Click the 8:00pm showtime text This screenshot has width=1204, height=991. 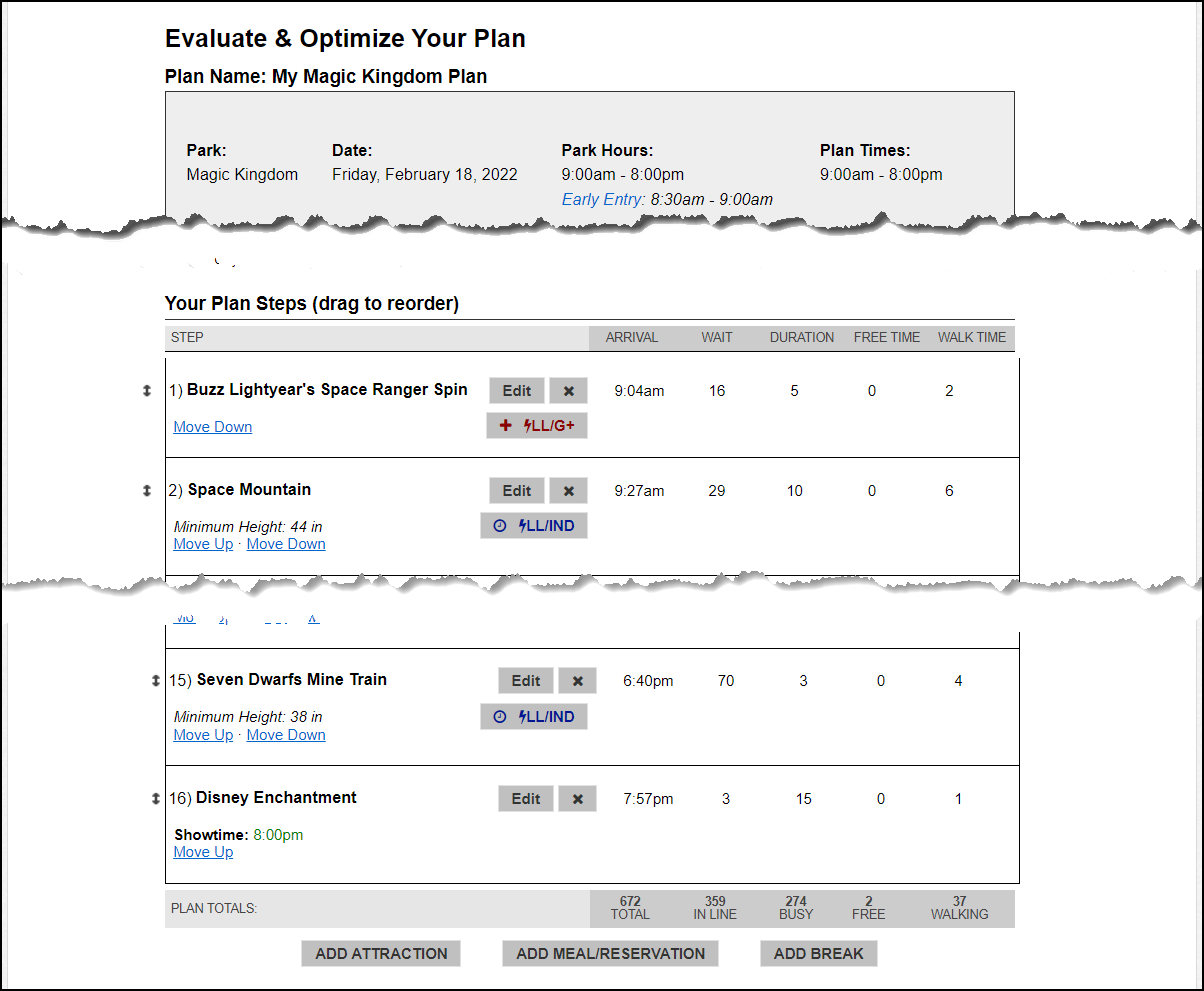[x=278, y=835]
